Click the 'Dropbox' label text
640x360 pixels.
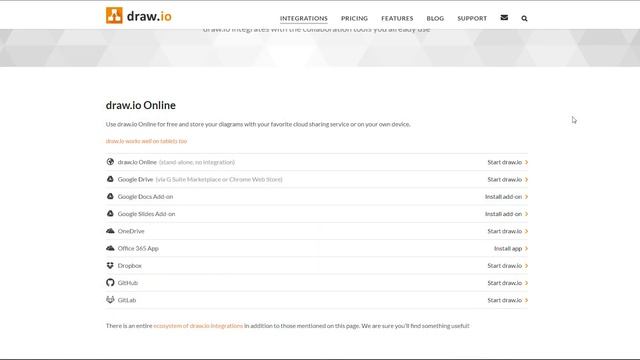129,265
